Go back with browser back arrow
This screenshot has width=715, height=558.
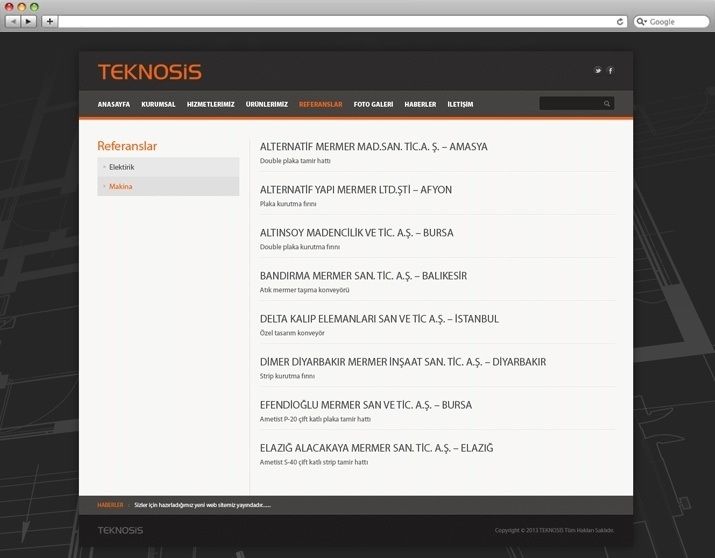point(13,21)
